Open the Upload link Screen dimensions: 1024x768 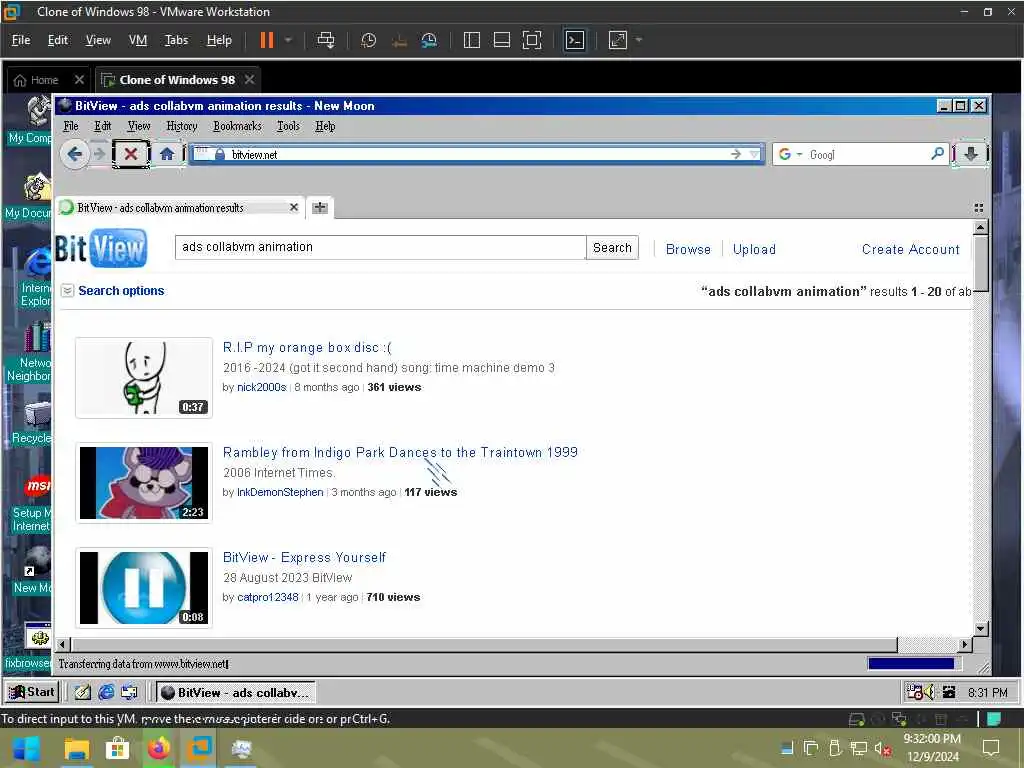tap(754, 249)
